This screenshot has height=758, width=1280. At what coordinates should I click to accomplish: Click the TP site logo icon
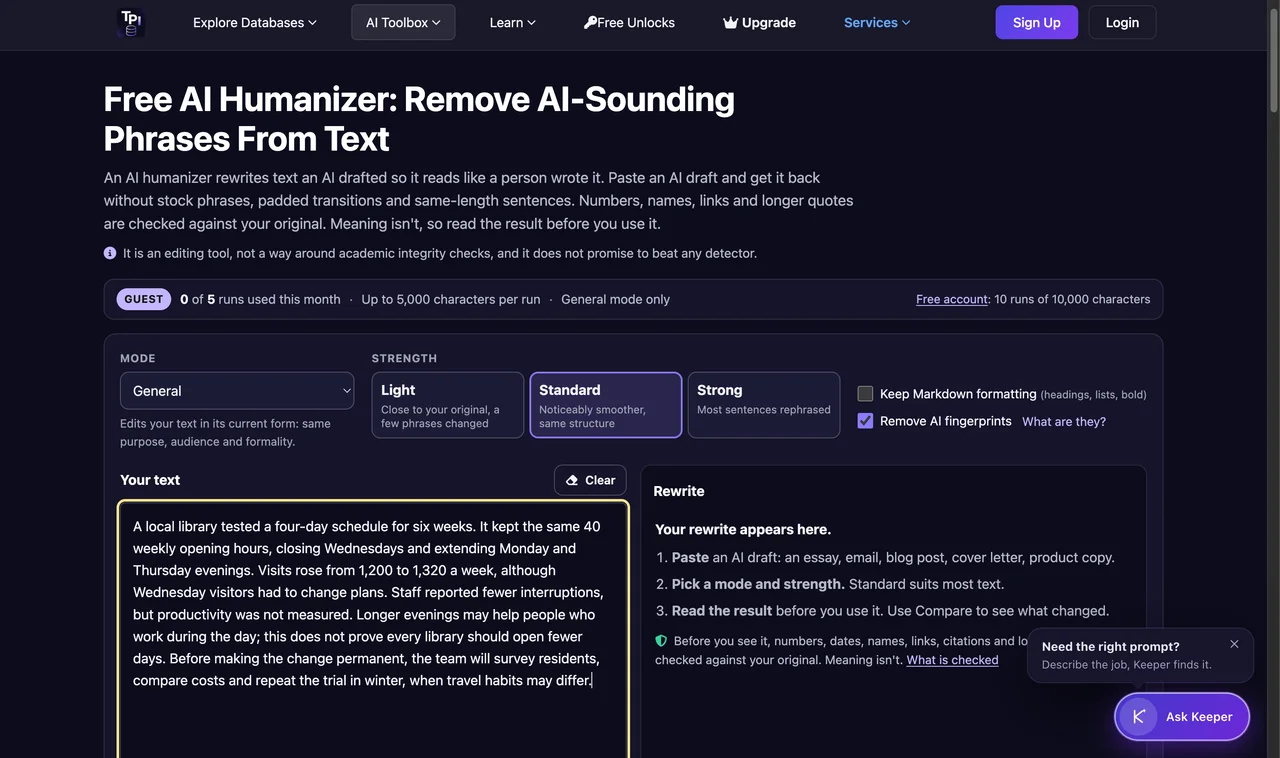coord(130,22)
